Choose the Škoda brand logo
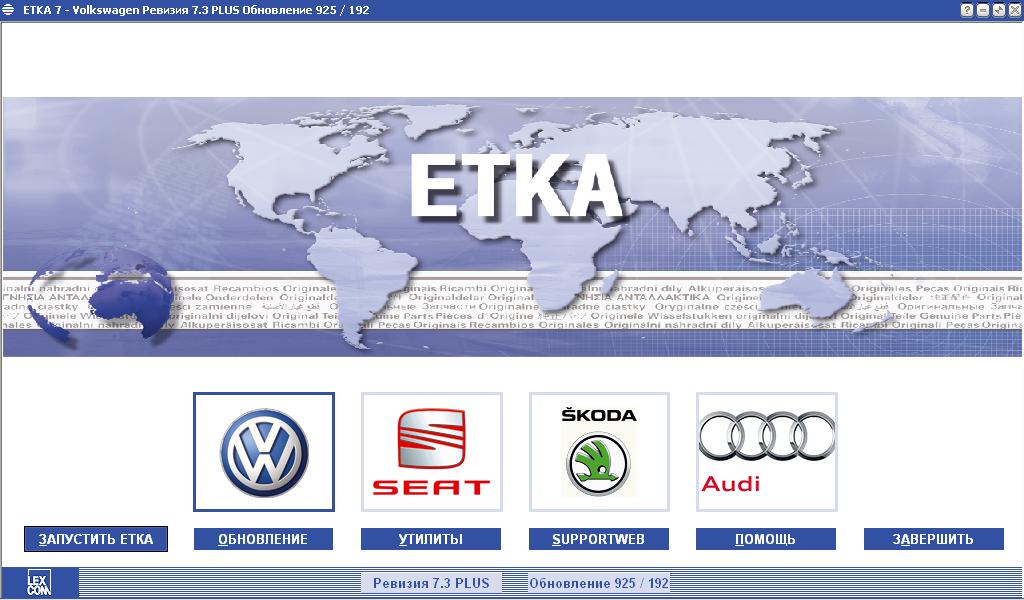Screen dimensions: 1024x600 599,452
